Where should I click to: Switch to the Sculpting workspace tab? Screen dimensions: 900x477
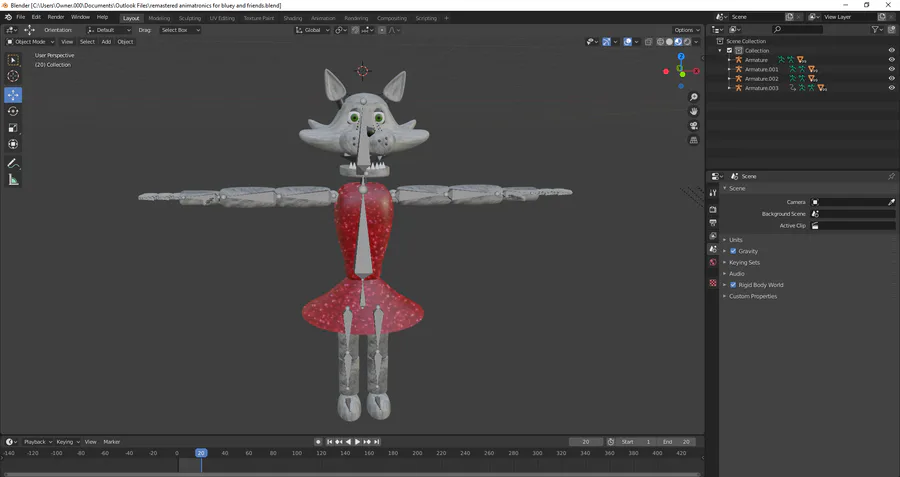(x=189, y=18)
